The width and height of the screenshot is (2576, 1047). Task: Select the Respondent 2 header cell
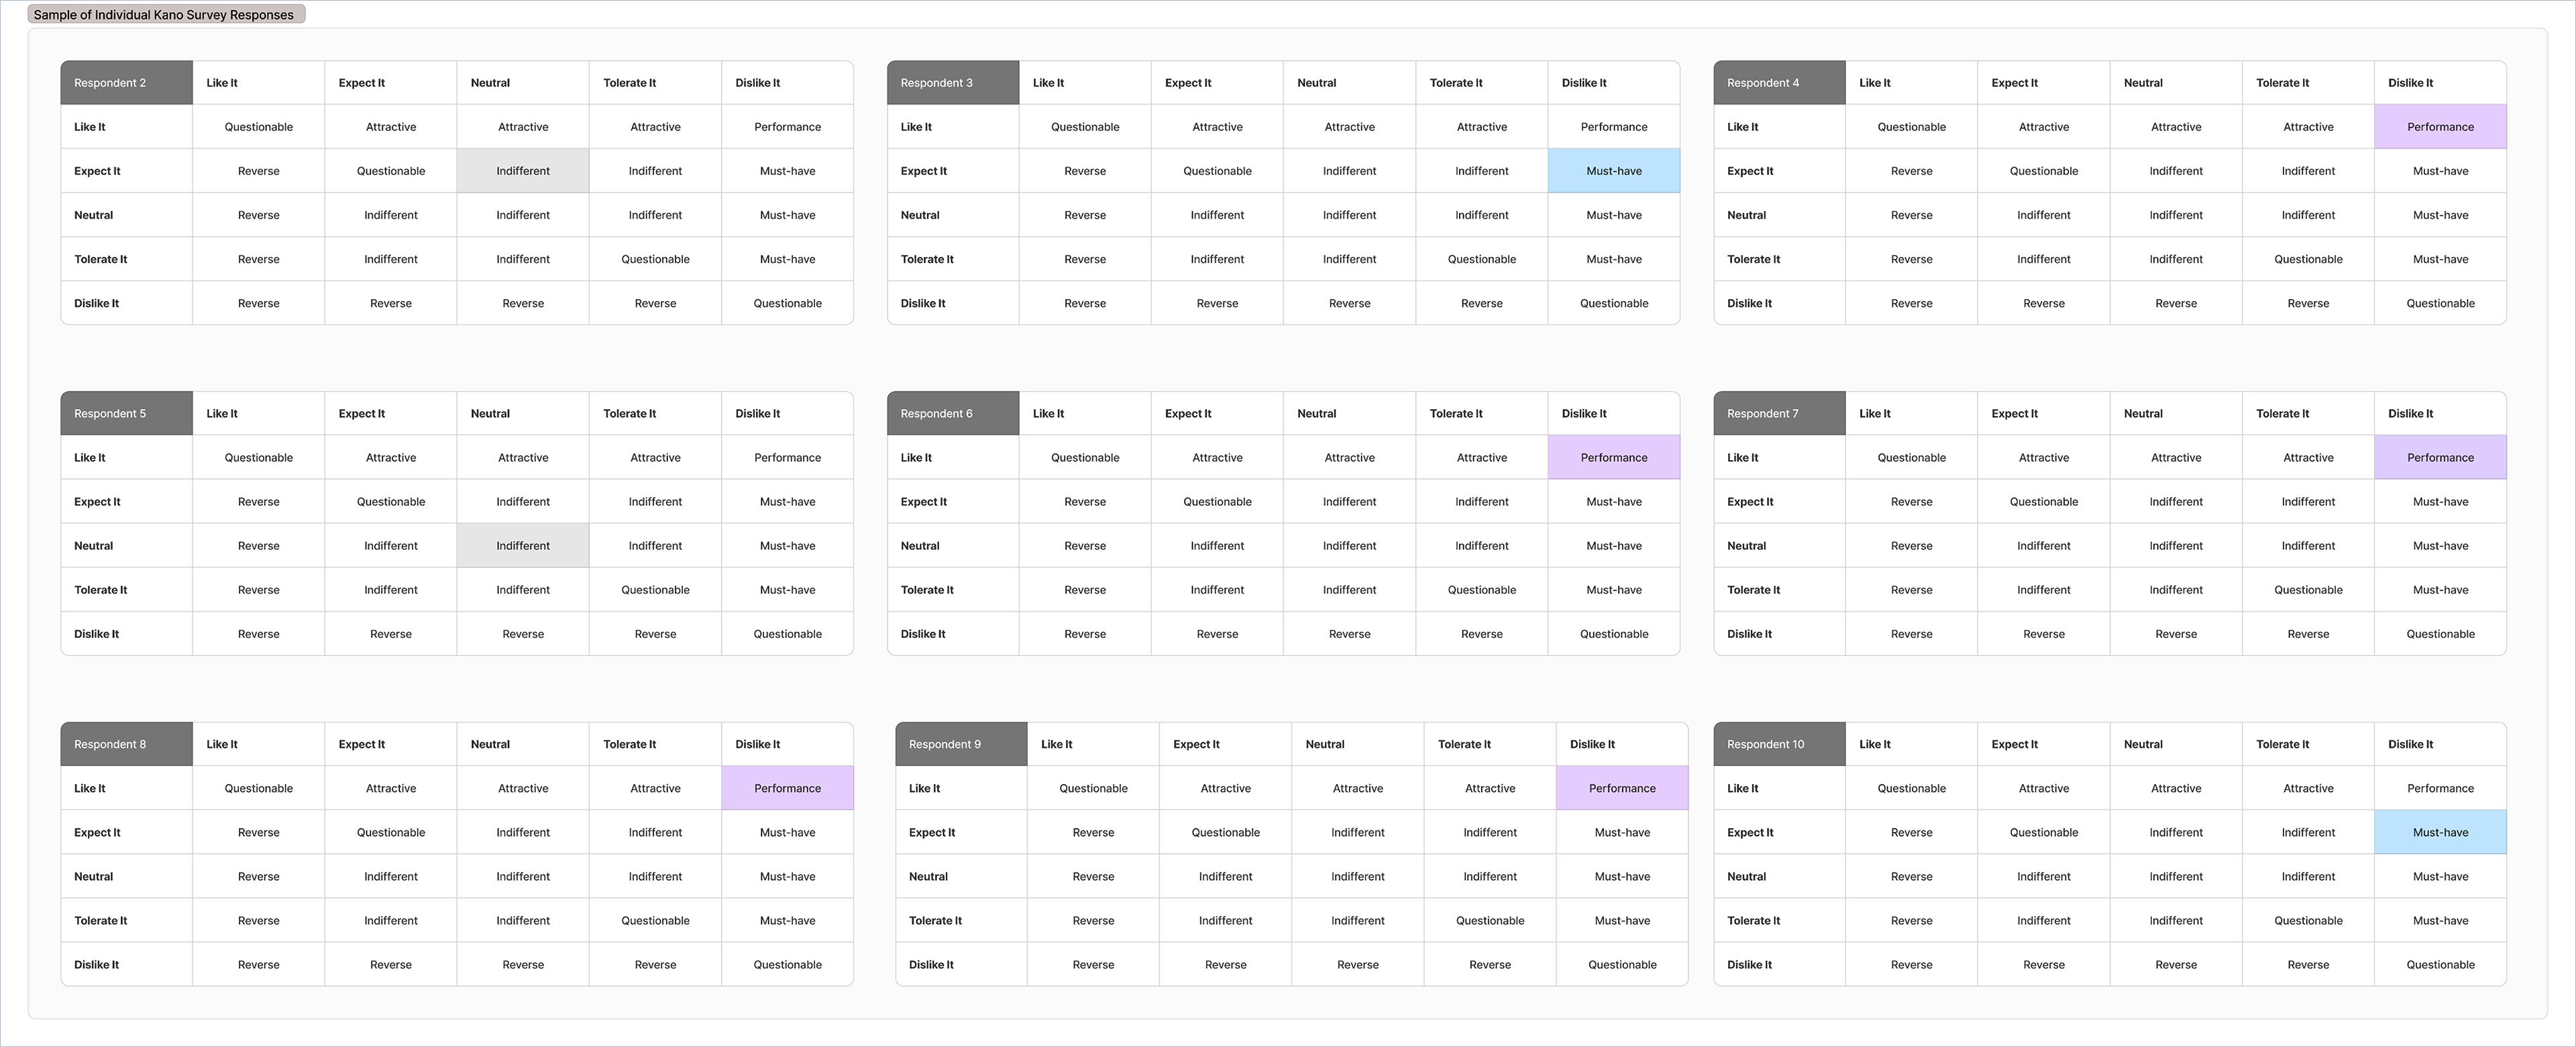point(126,83)
